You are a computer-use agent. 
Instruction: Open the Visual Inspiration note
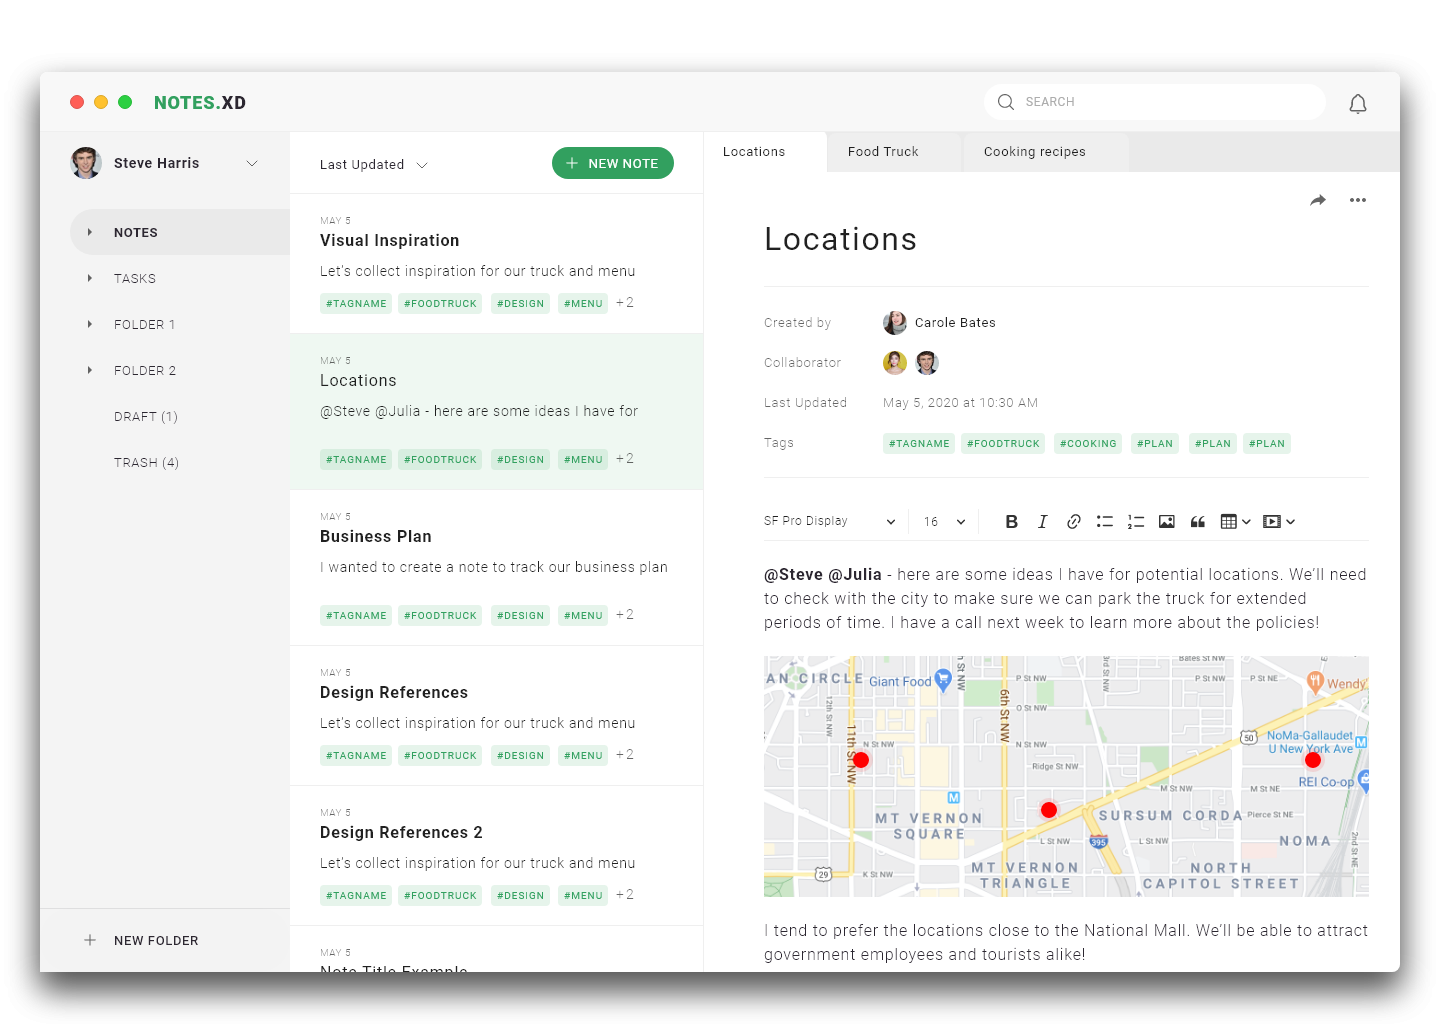point(496,263)
